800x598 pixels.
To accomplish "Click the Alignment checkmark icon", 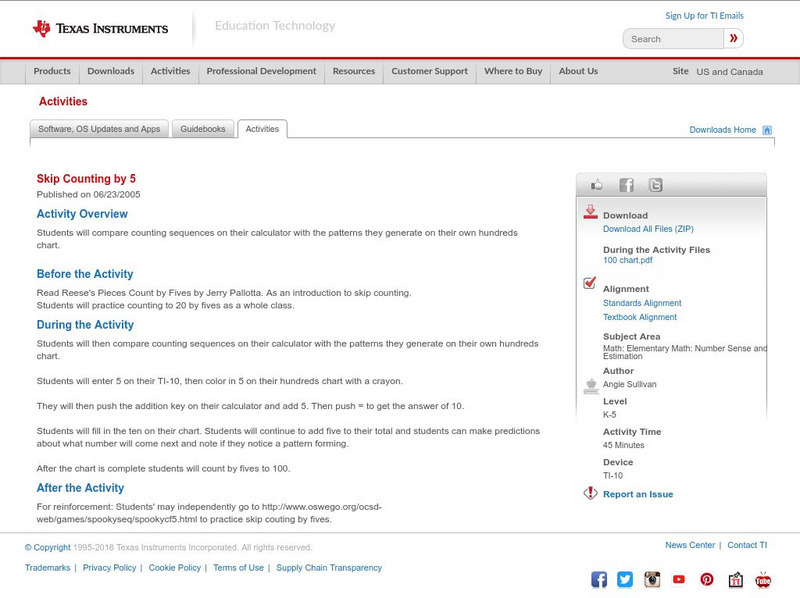I will click(x=589, y=283).
